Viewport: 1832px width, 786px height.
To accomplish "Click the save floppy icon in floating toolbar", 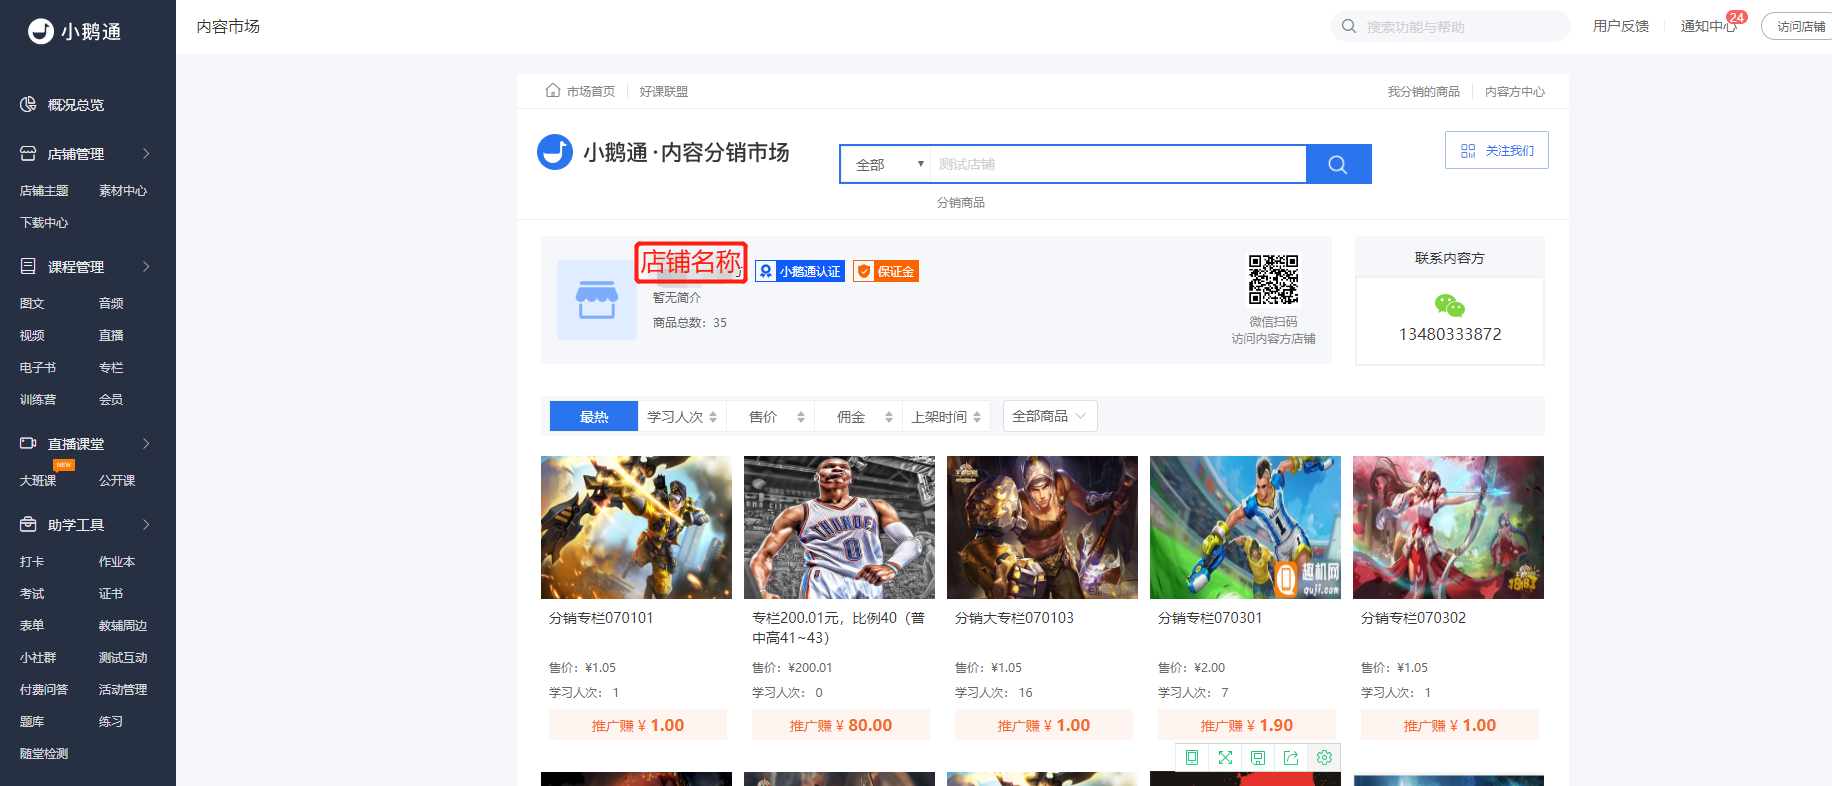I will 1258,758.
